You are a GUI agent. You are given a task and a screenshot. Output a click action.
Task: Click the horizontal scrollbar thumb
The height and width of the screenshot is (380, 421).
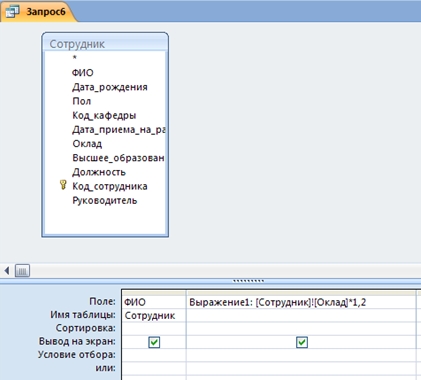22,271
